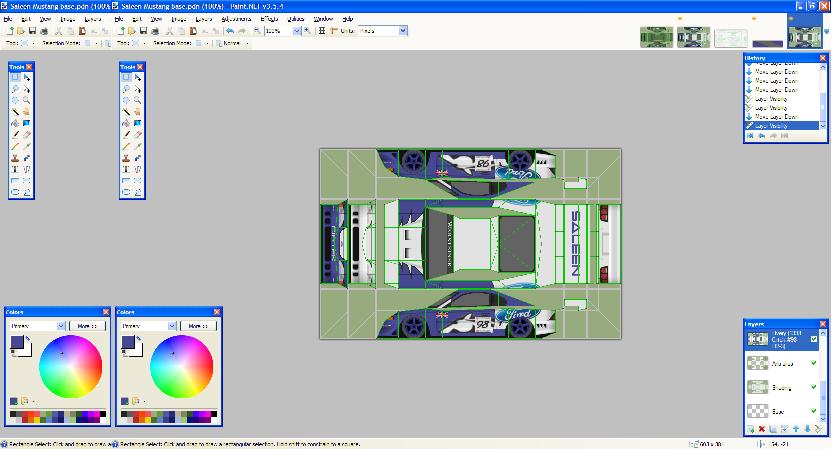Select the Gradient tool in right Tools window
832x449 pixels.
click(138, 123)
